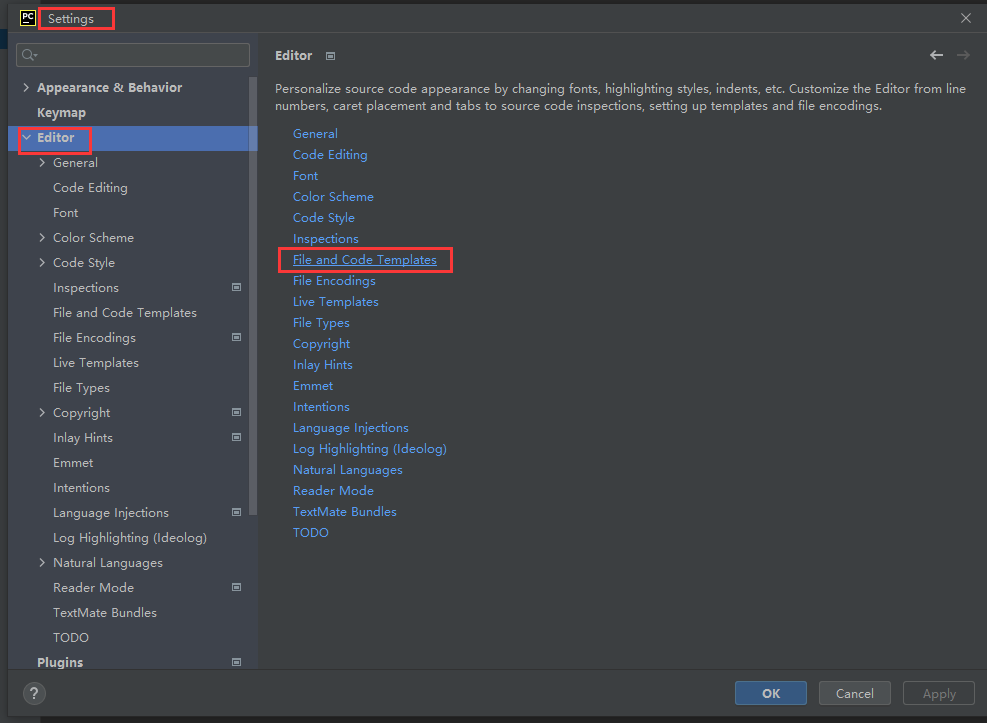Image resolution: width=987 pixels, height=723 pixels.
Task: Click the forward navigation arrow
Action: coord(963,55)
